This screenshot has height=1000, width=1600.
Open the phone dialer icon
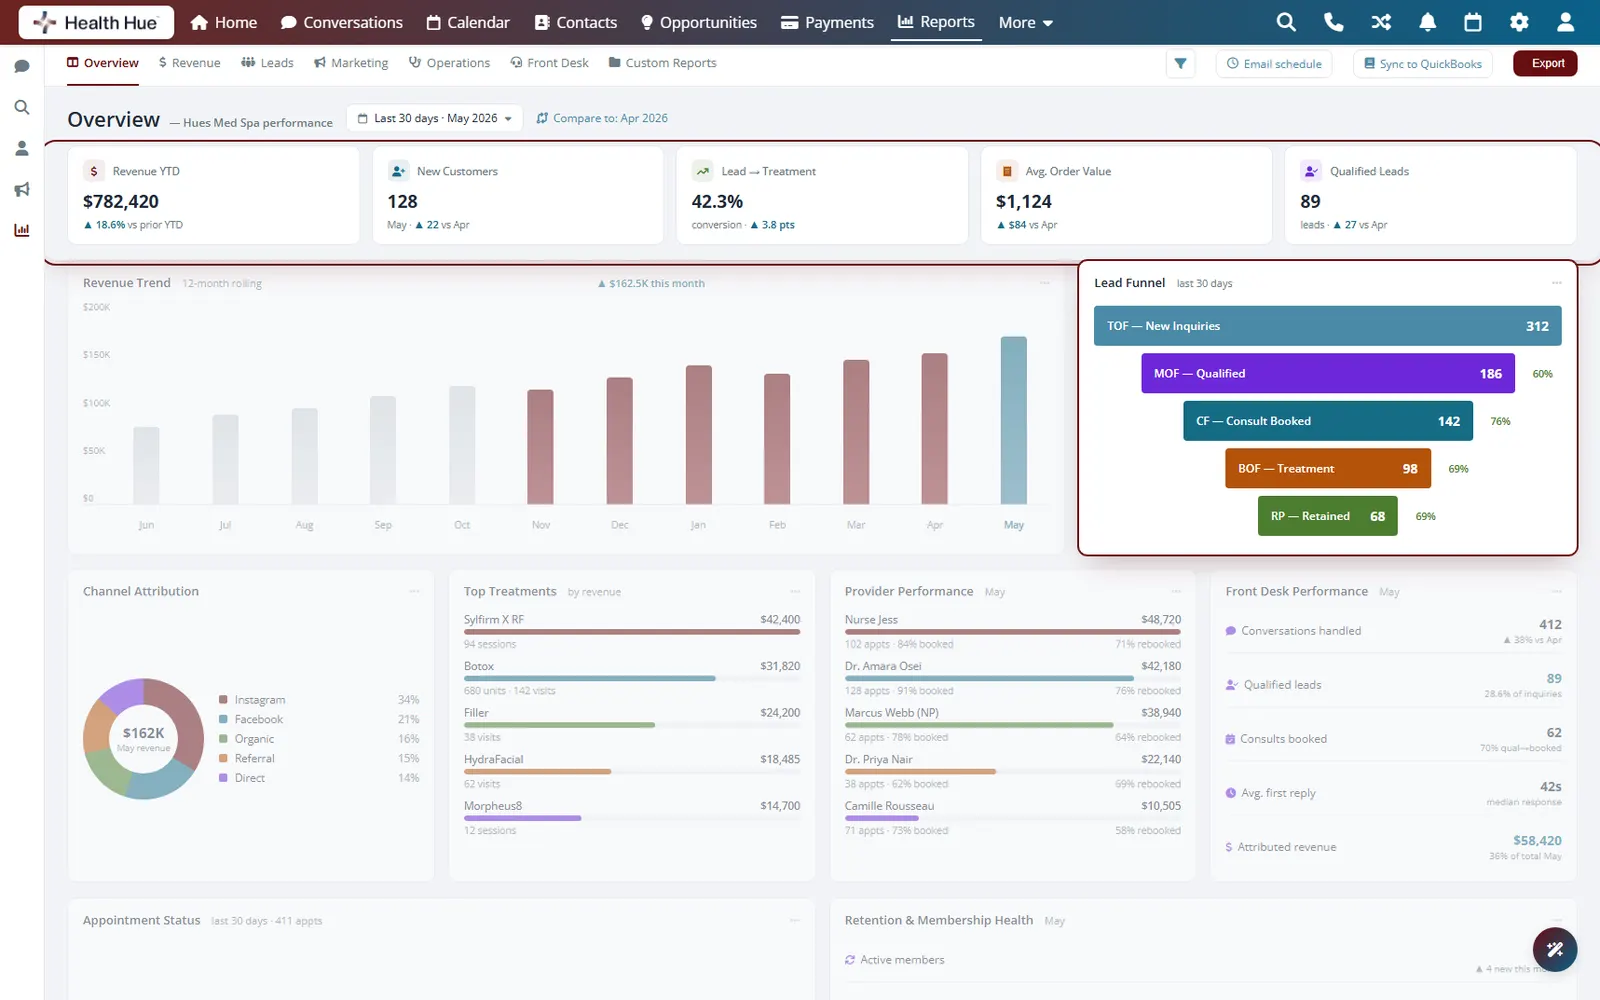[x=1333, y=22]
